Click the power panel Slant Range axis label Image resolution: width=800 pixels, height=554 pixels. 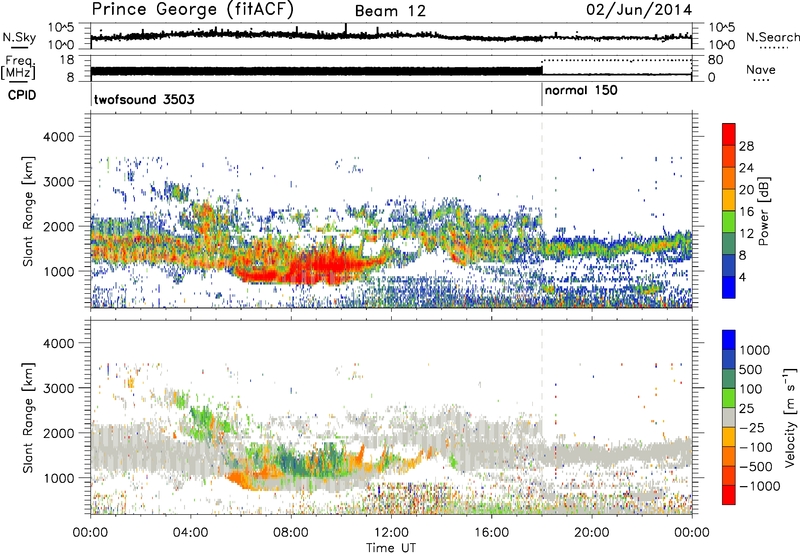[x=28, y=211]
